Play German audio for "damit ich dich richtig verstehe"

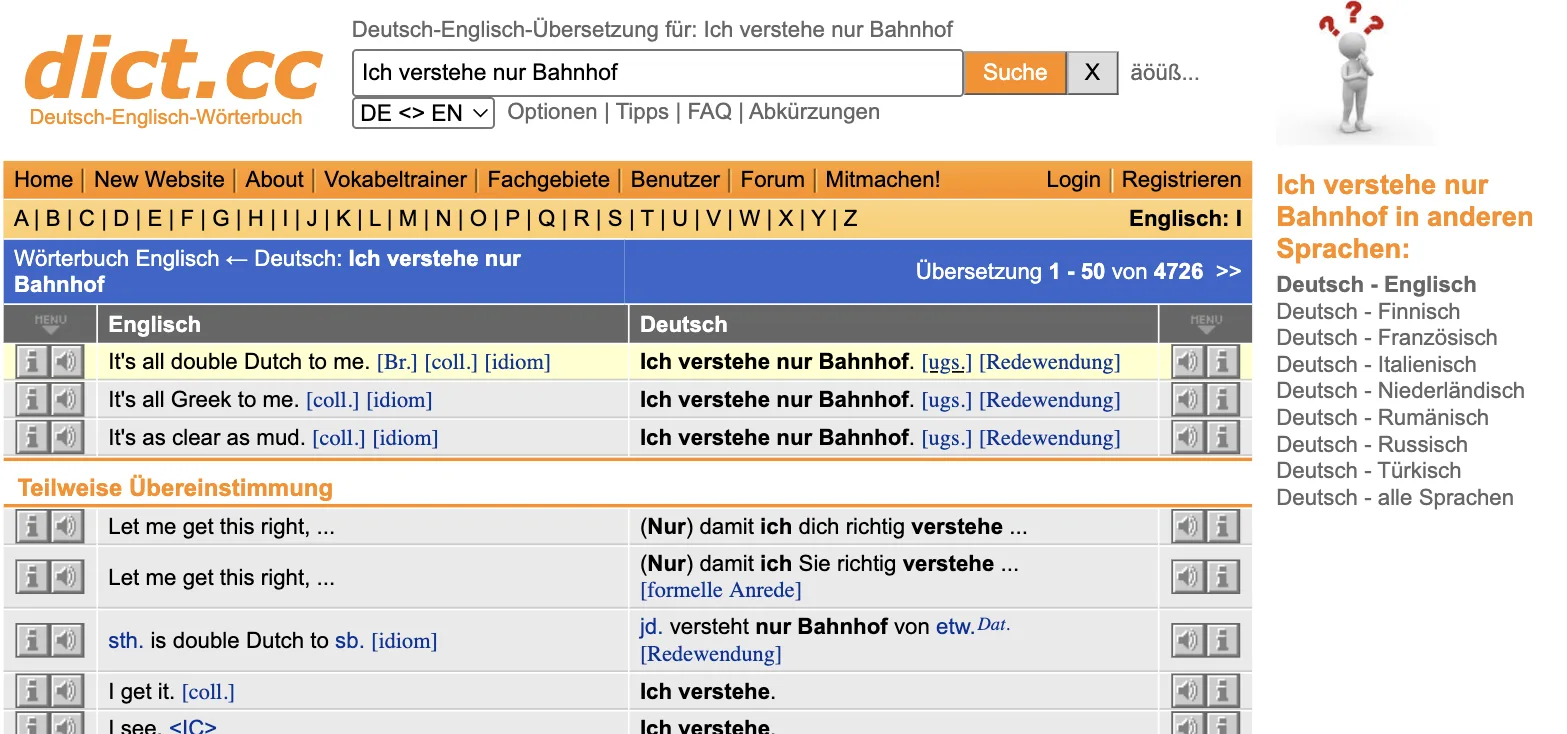point(1188,526)
